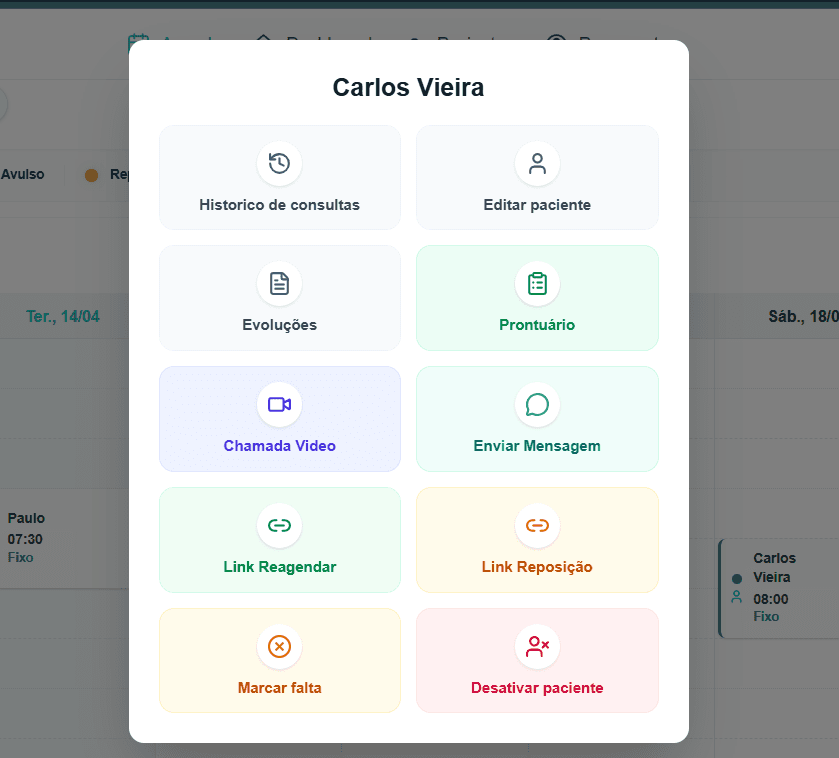839x758 pixels.
Task: Click the calendar icon in the top navigation
Action: [x=137, y=42]
